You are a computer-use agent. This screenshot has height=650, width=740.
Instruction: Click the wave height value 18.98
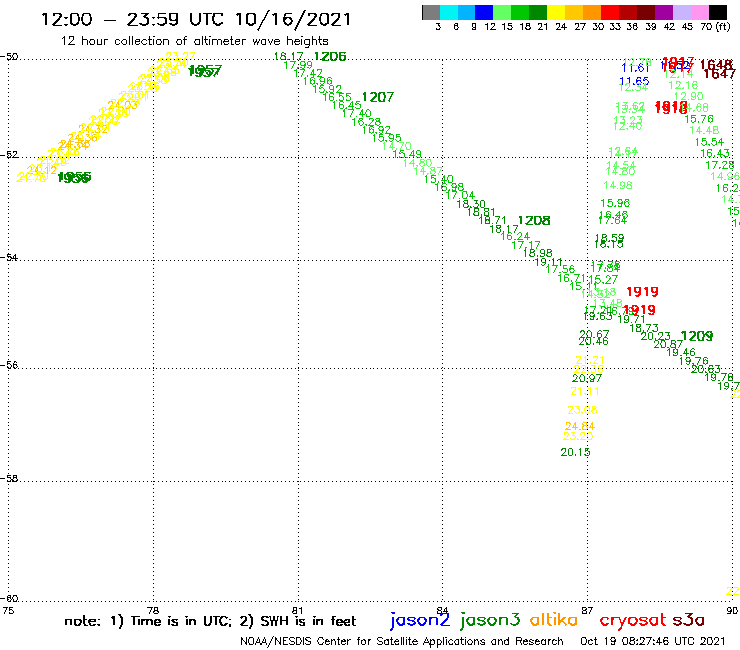point(537,253)
